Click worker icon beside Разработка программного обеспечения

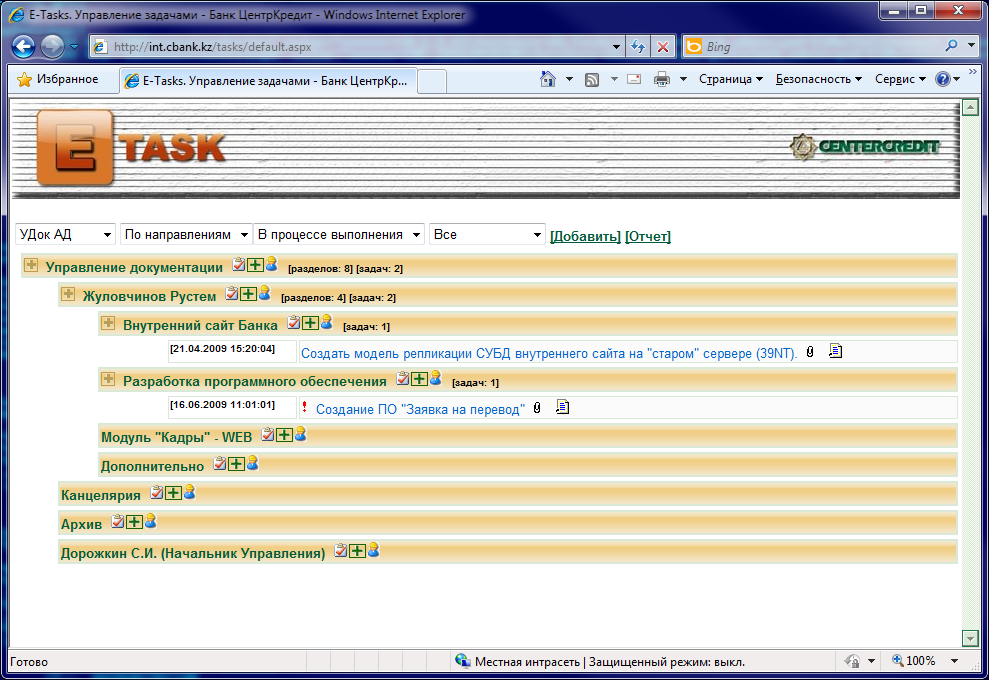(x=436, y=378)
